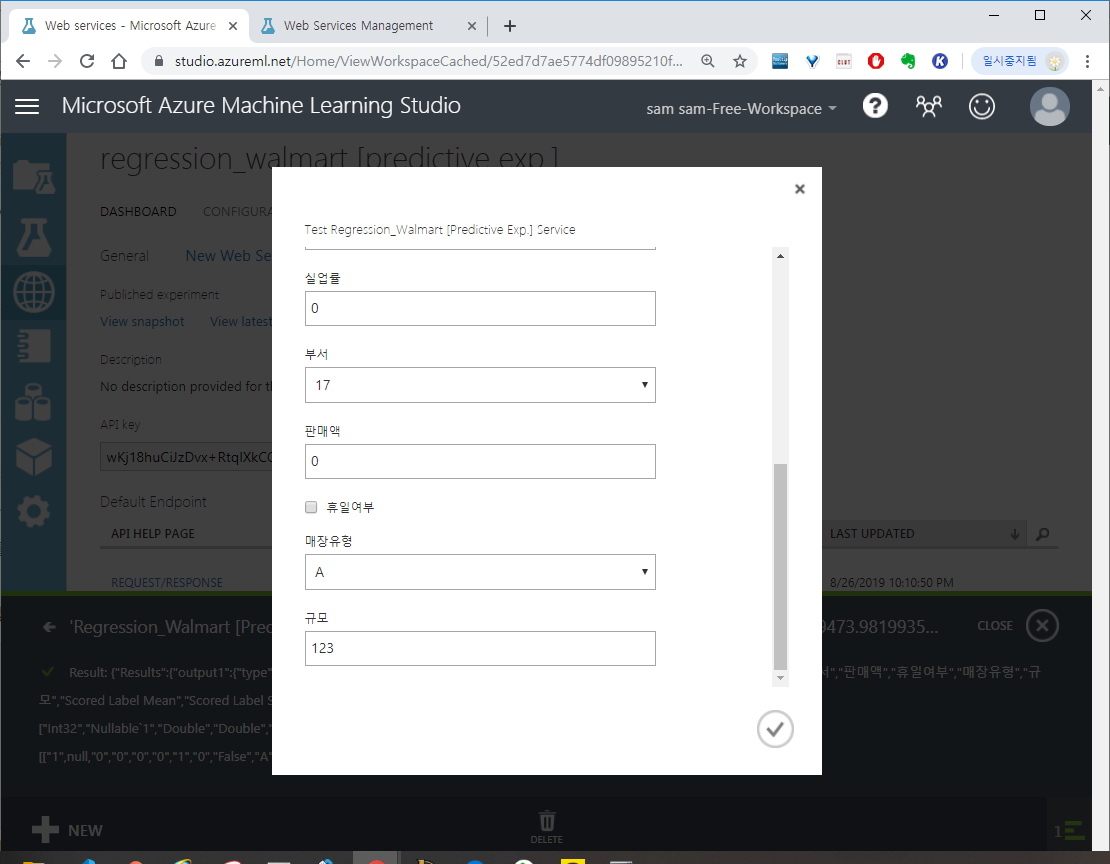Viewport: 1110px width, 864px height.
Task: Open a new browser tab
Action: point(510,26)
